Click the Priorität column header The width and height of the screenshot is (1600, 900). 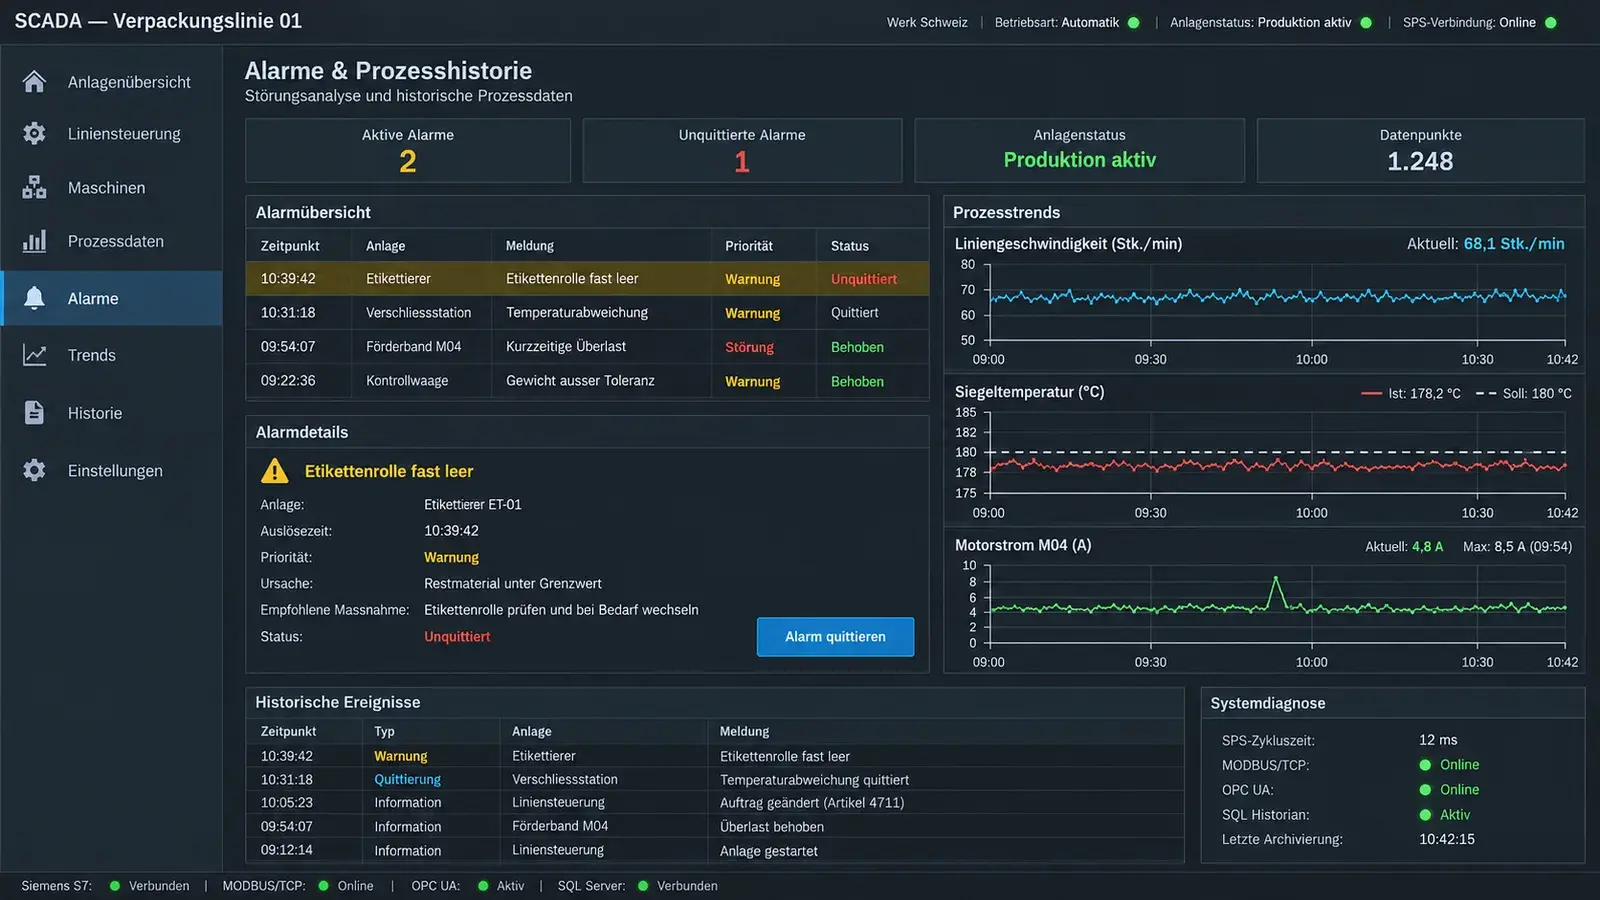(x=749, y=246)
